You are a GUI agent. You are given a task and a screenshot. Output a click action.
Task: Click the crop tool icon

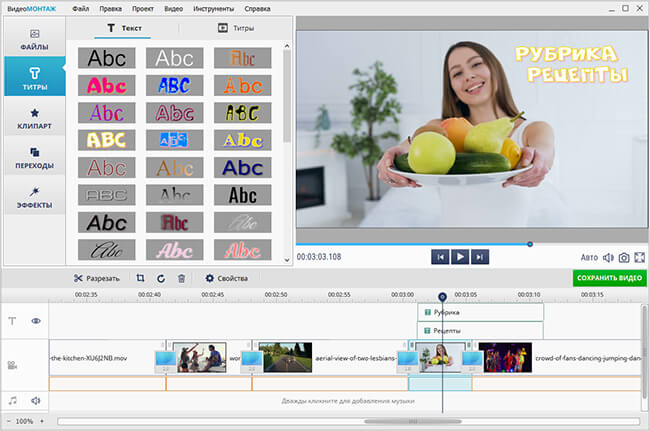141,278
